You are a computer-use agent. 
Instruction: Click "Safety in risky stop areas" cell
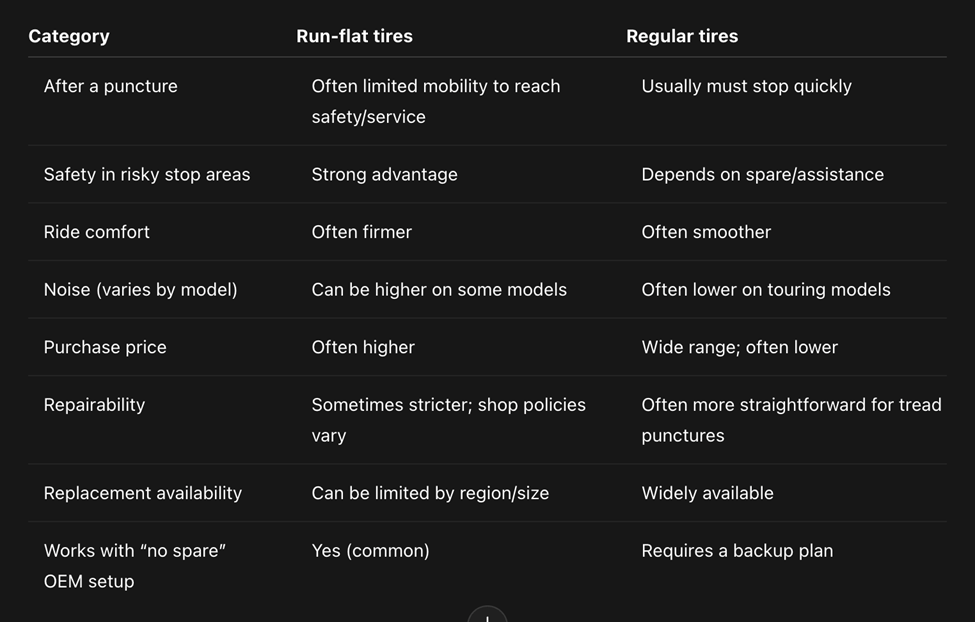[x=147, y=174]
